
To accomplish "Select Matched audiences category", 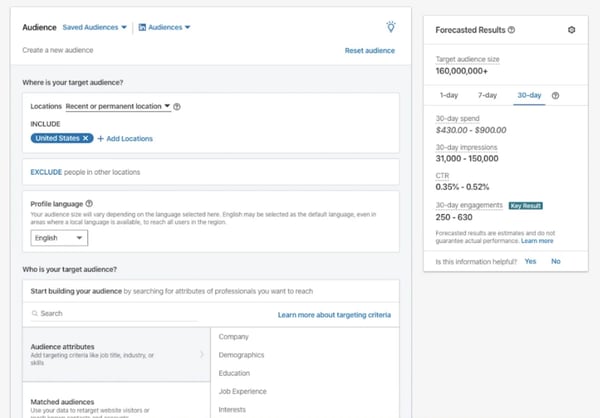I will (x=116, y=400).
